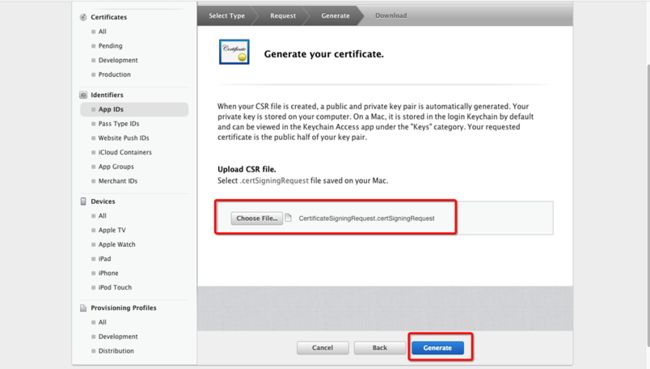Select Merchant IDs

118,181
